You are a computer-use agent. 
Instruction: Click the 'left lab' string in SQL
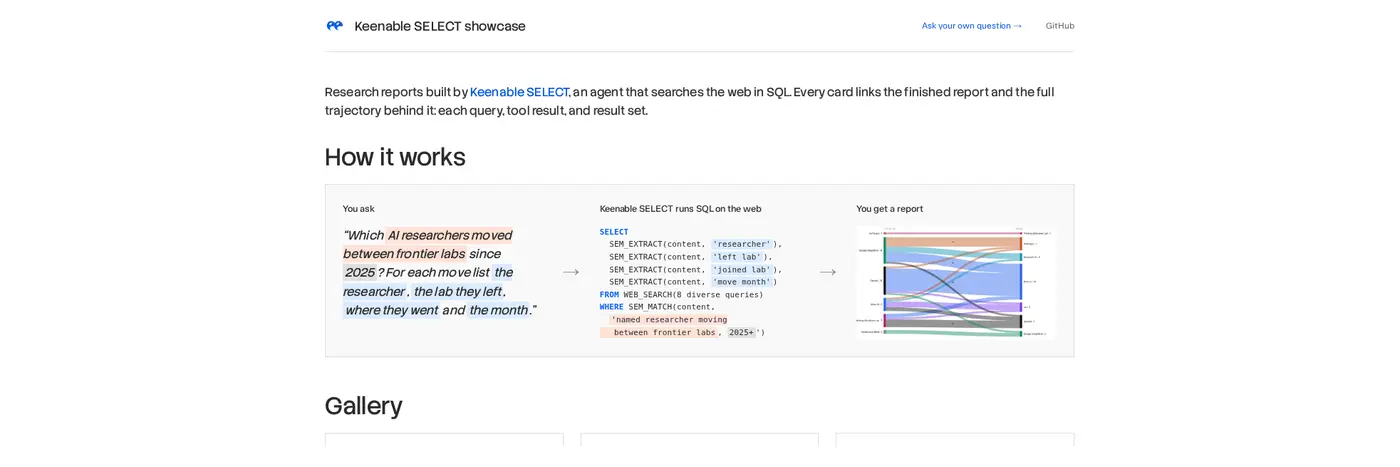click(737, 257)
